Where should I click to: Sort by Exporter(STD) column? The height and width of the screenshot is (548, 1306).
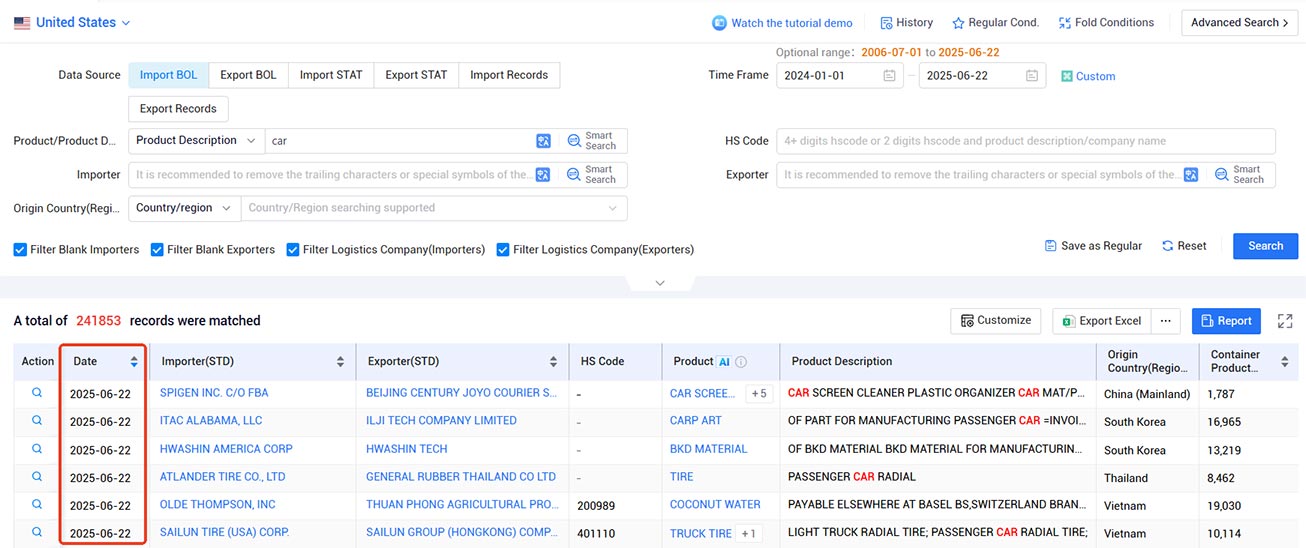pos(553,362)
